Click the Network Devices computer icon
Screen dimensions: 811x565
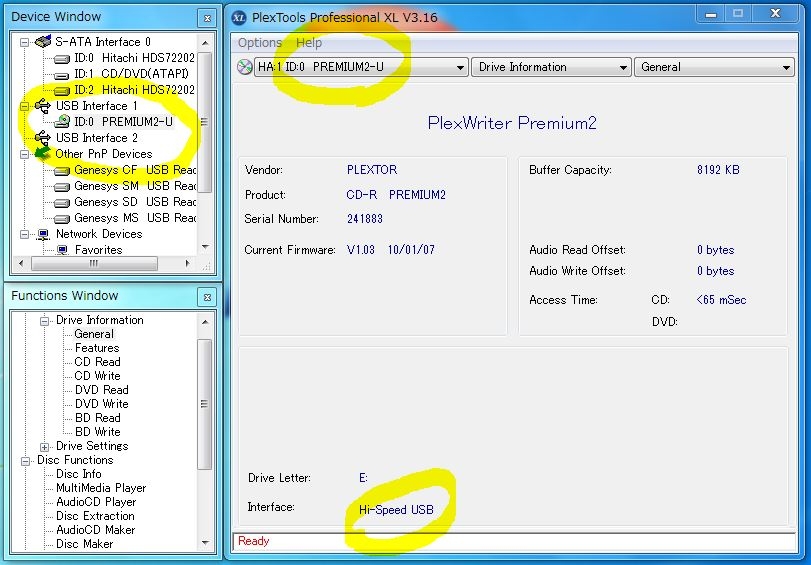pyautogui.click(x=43, y=234)
